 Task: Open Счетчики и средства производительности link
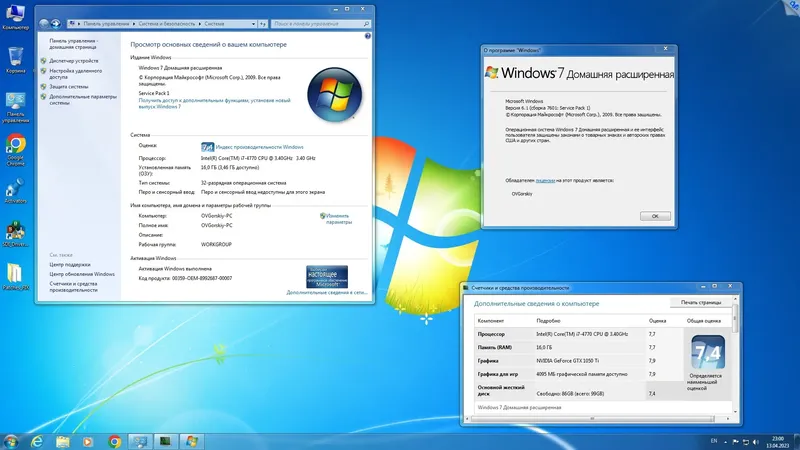[73, 287]
